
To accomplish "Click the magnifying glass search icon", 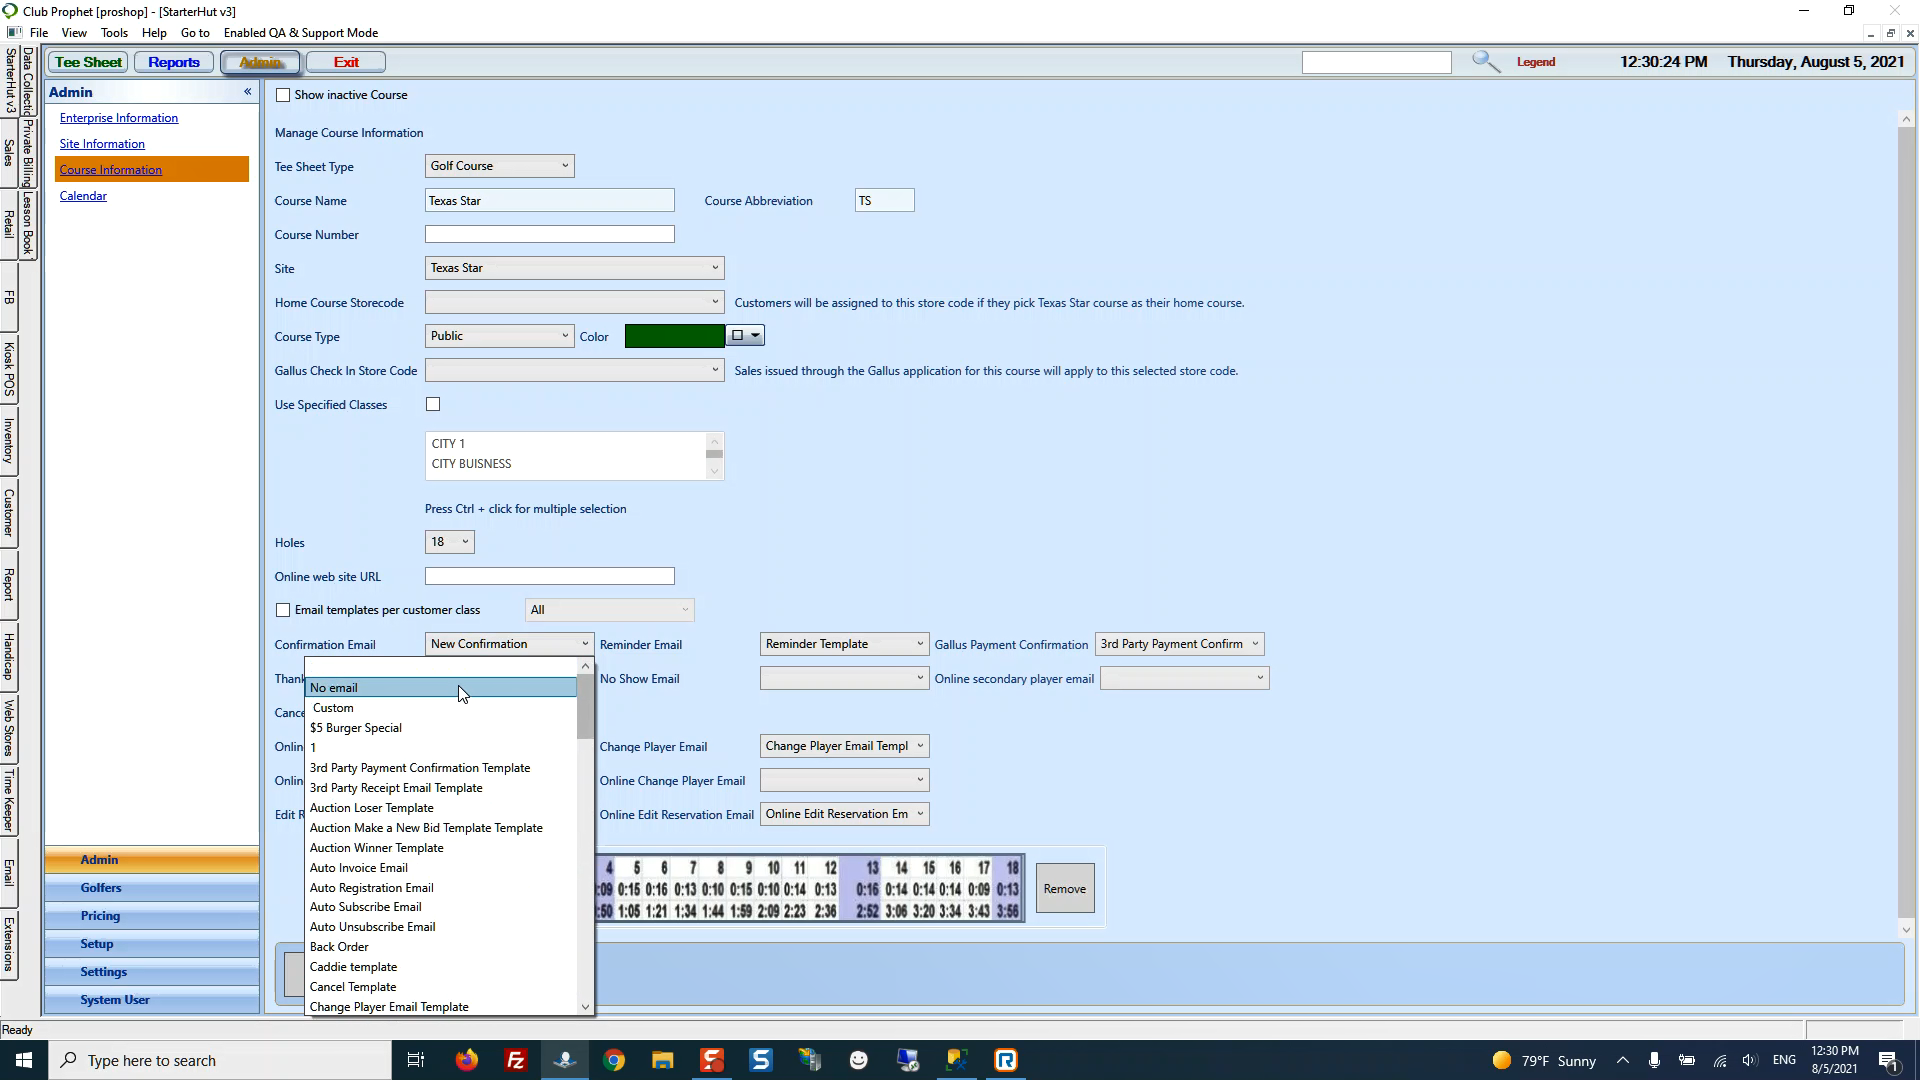I will click(x=1486, y=62).
